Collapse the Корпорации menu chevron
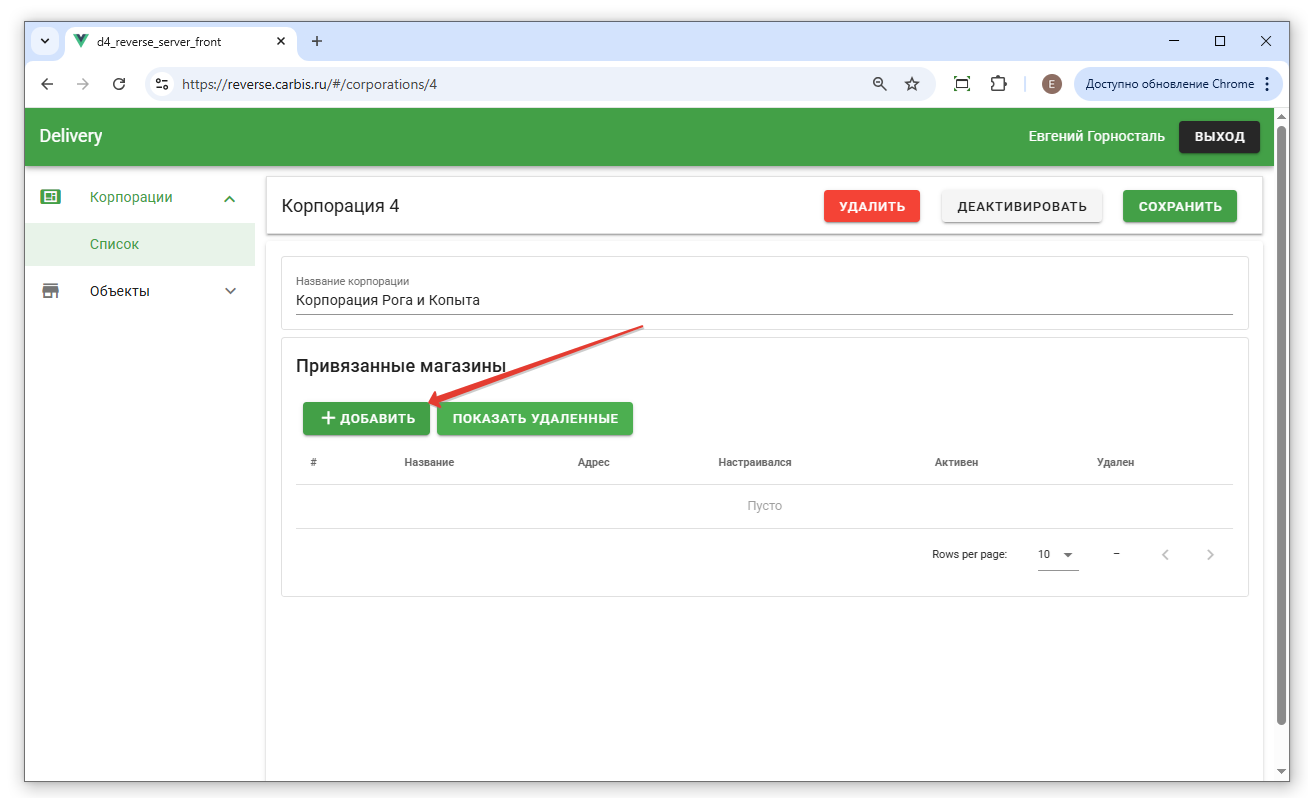Viewport: 1308px width, 798px height. click(x=230, y=198)
